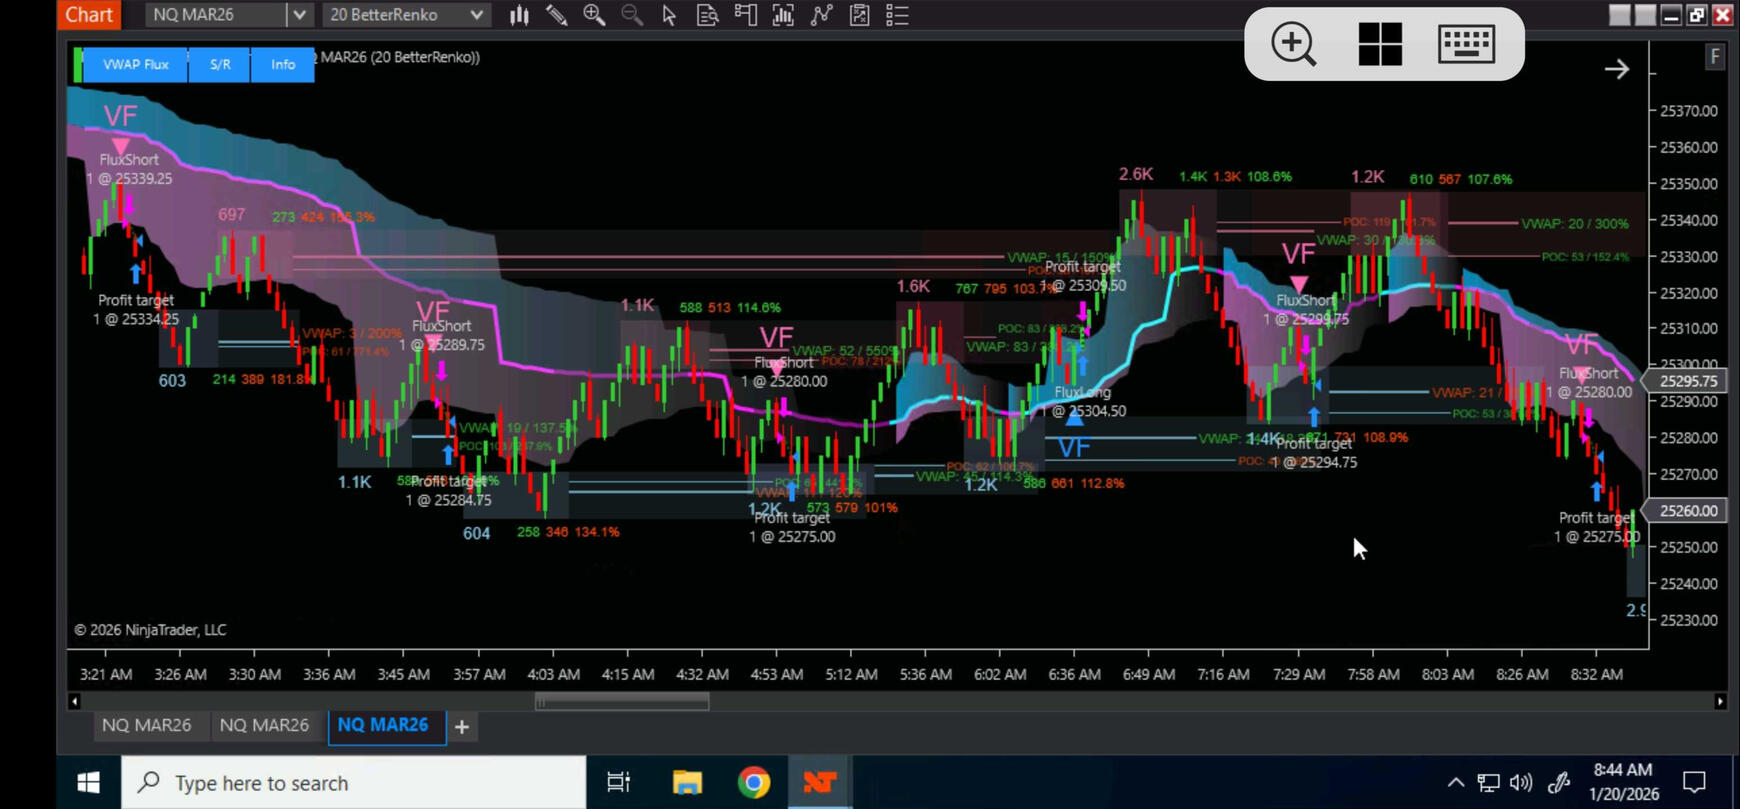The image size is (1740, 809).
Task: Open the Strategies icon in toolbar
Action: pos(821,15)
